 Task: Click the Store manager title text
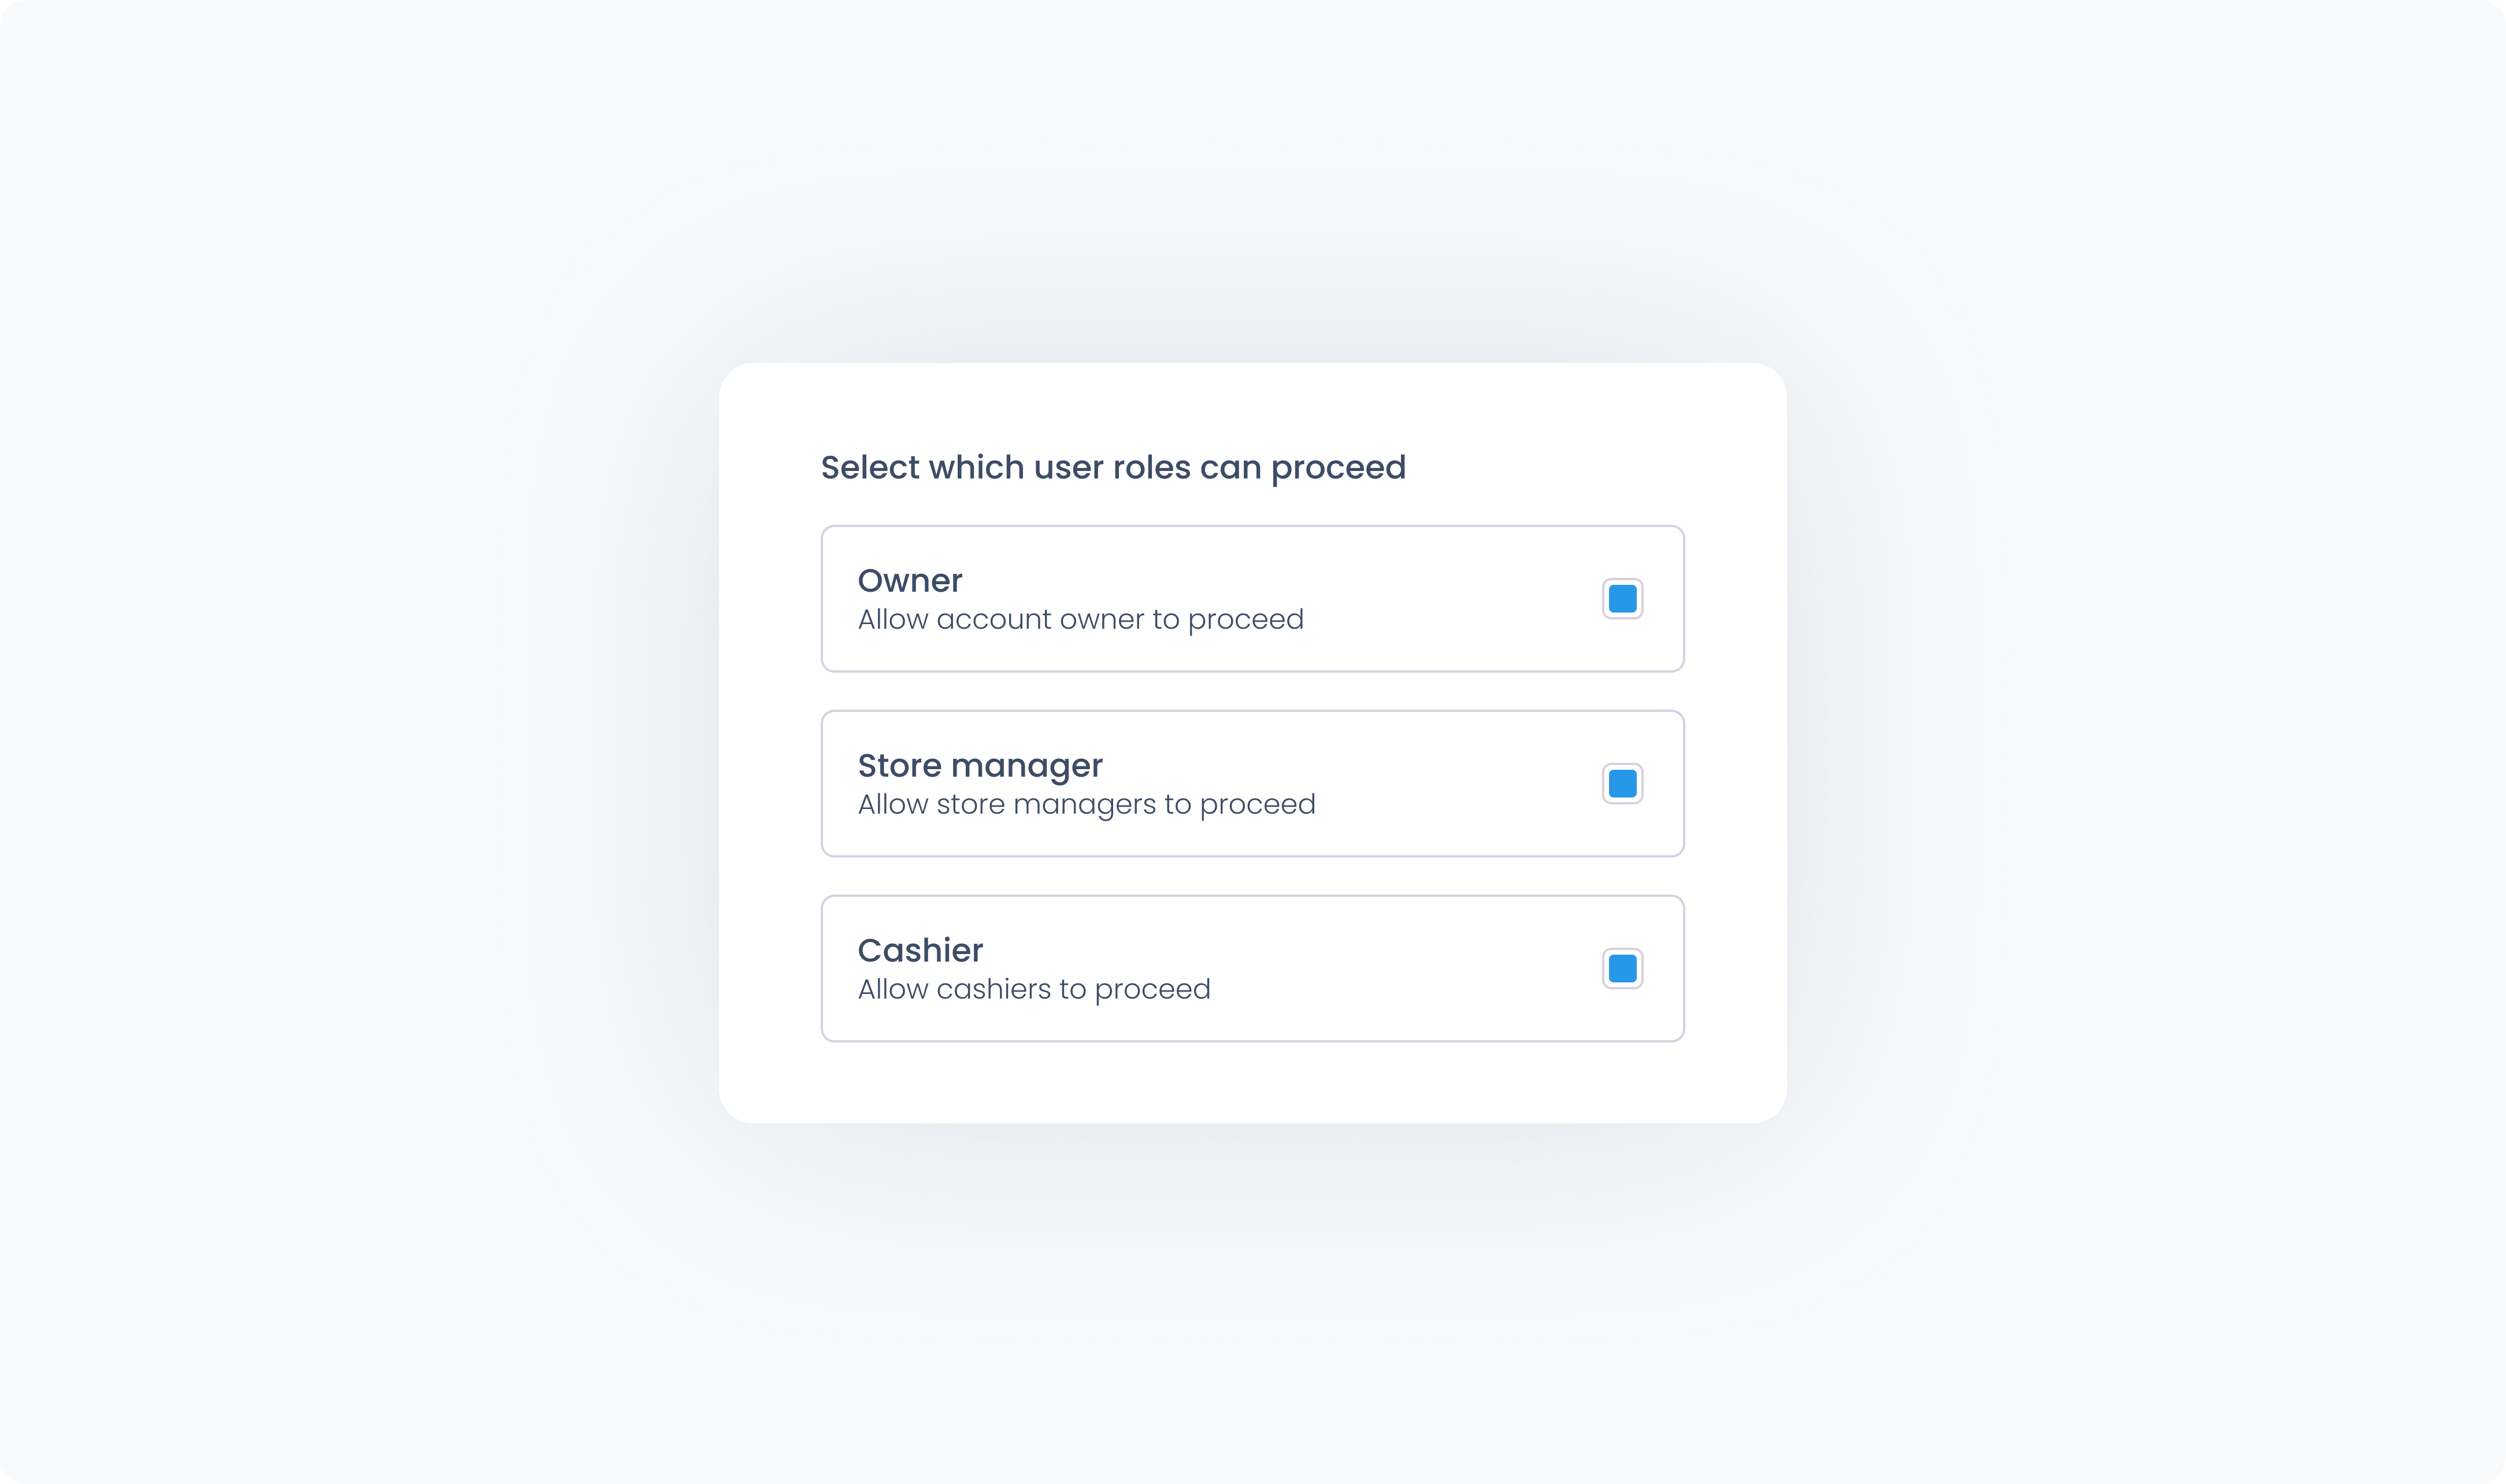tap(980, 766)
